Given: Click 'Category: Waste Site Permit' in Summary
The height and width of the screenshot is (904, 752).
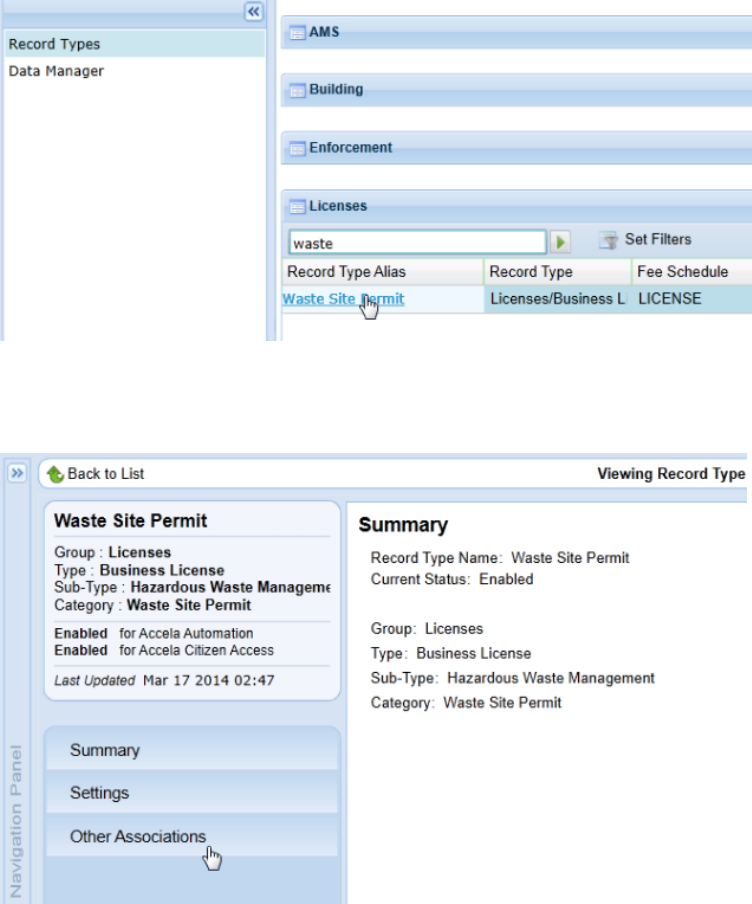Looking at the screenshot, I should pos(466,703).
